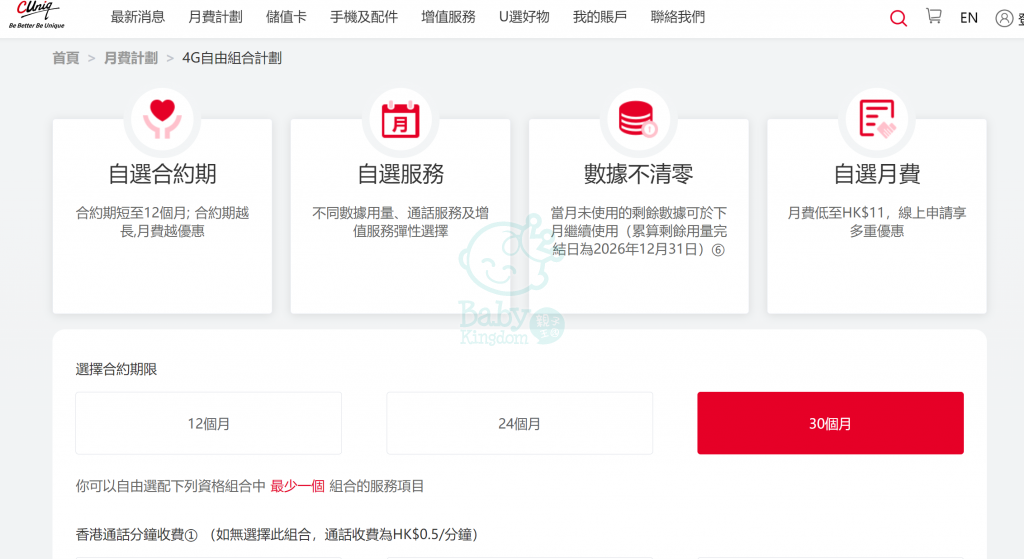Image resolution: width=1024 pixels, height=559 pixels.
Task: Click text 合約期短至12個月; 合約期越長,月費越優惠
Action: (162, 222)
